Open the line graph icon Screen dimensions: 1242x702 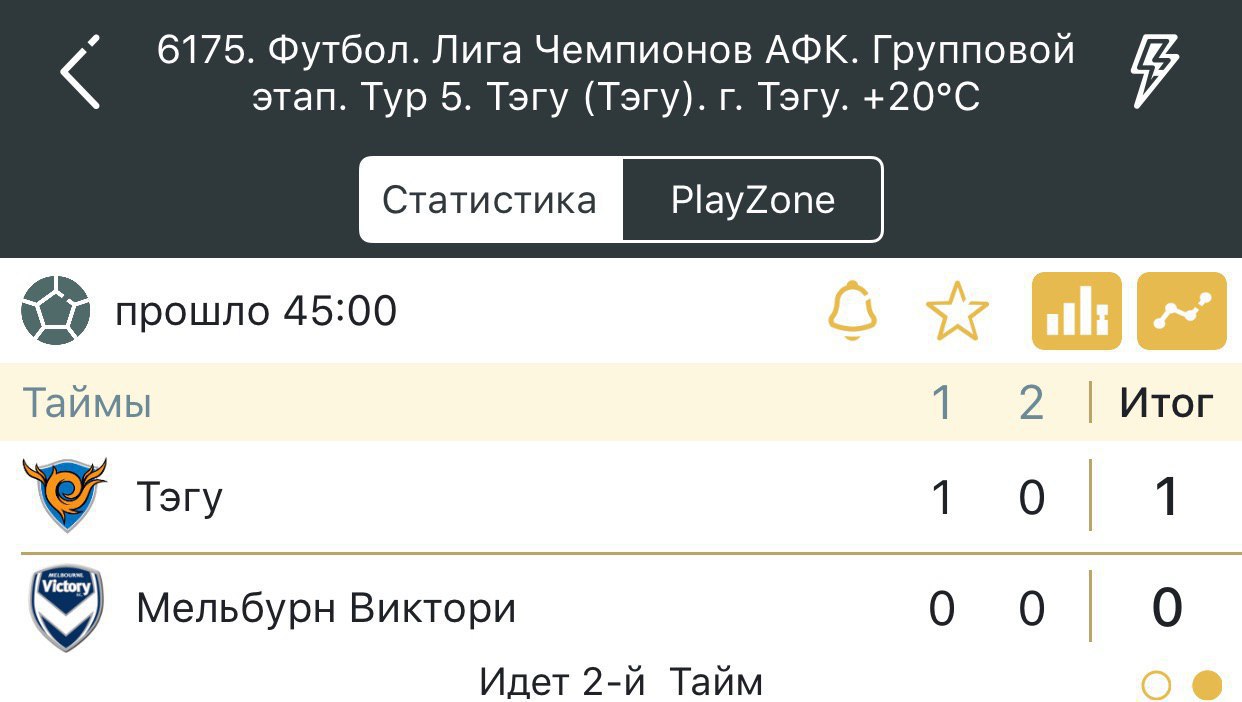click(1182, 312)
